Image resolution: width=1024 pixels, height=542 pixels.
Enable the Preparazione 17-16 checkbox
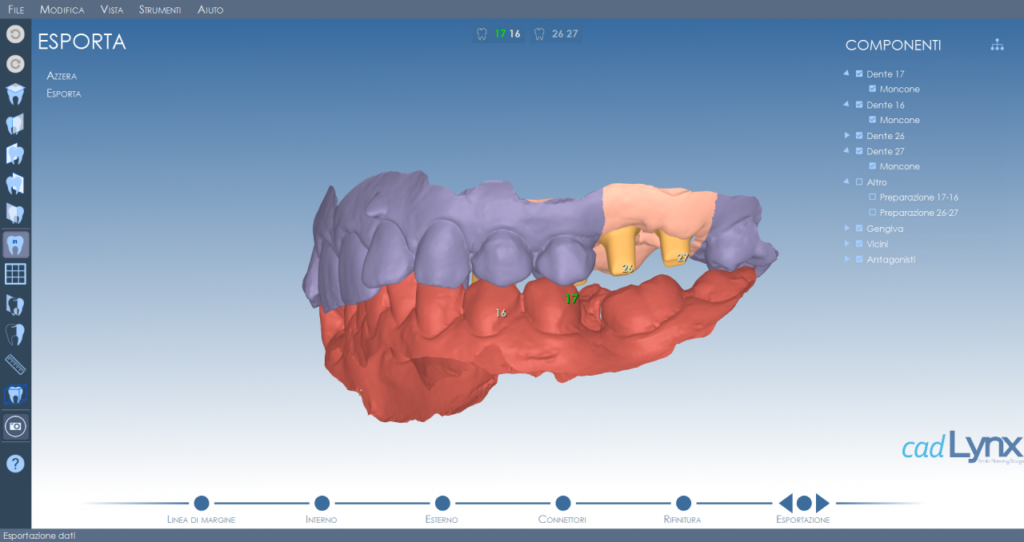point(872,197)
